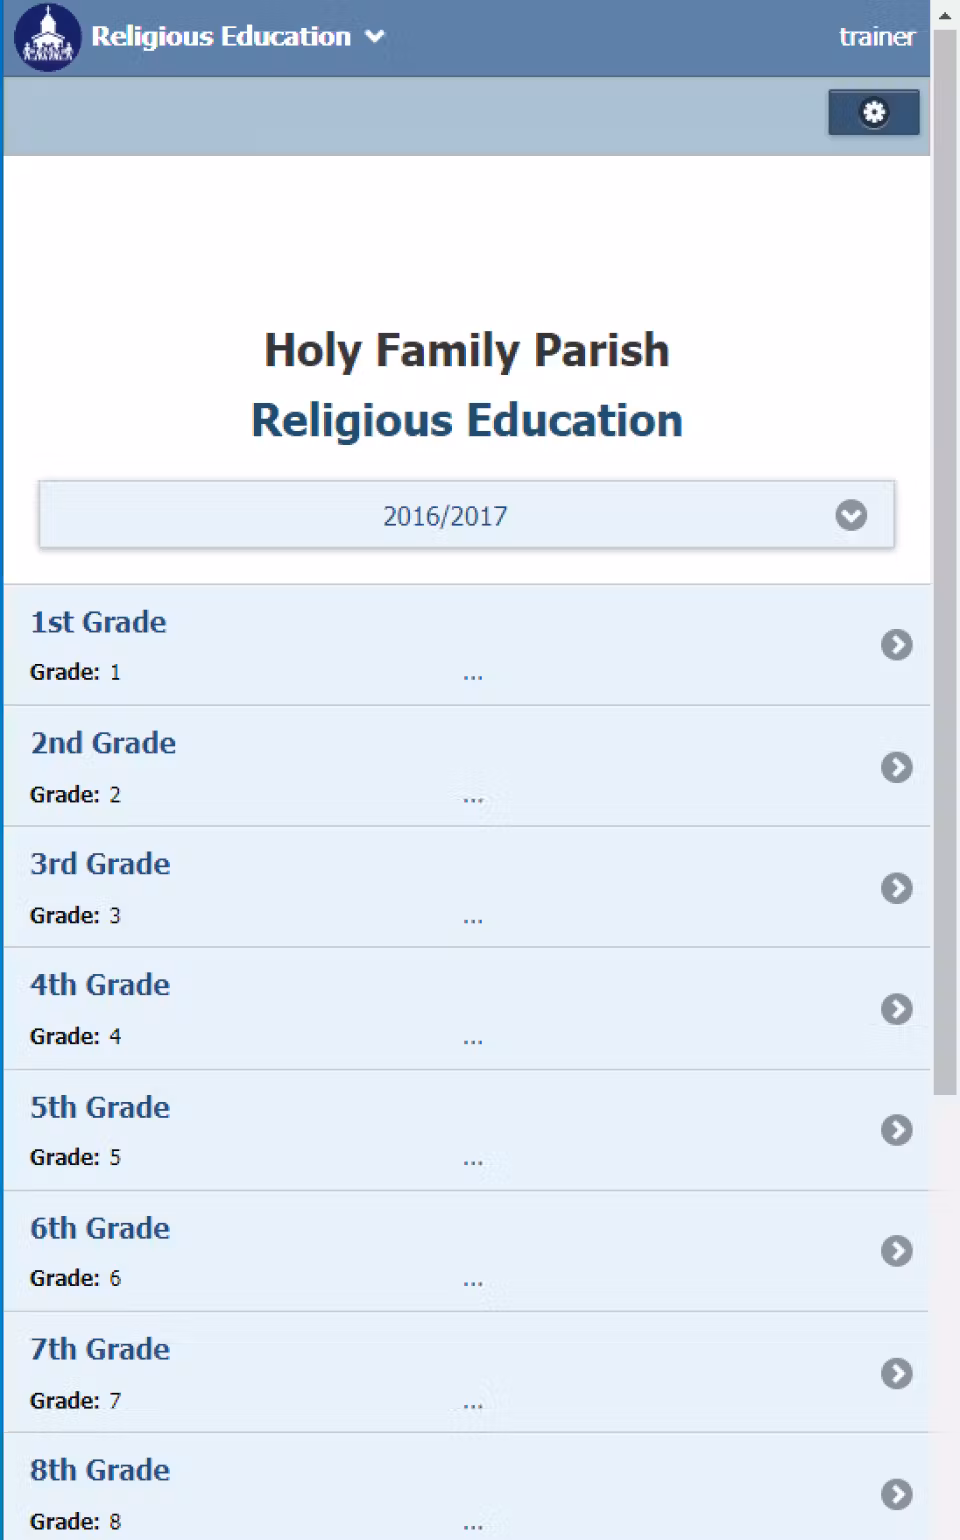
Task: Click the arrow icon for 3rd Grade
Action: [896, 888]
